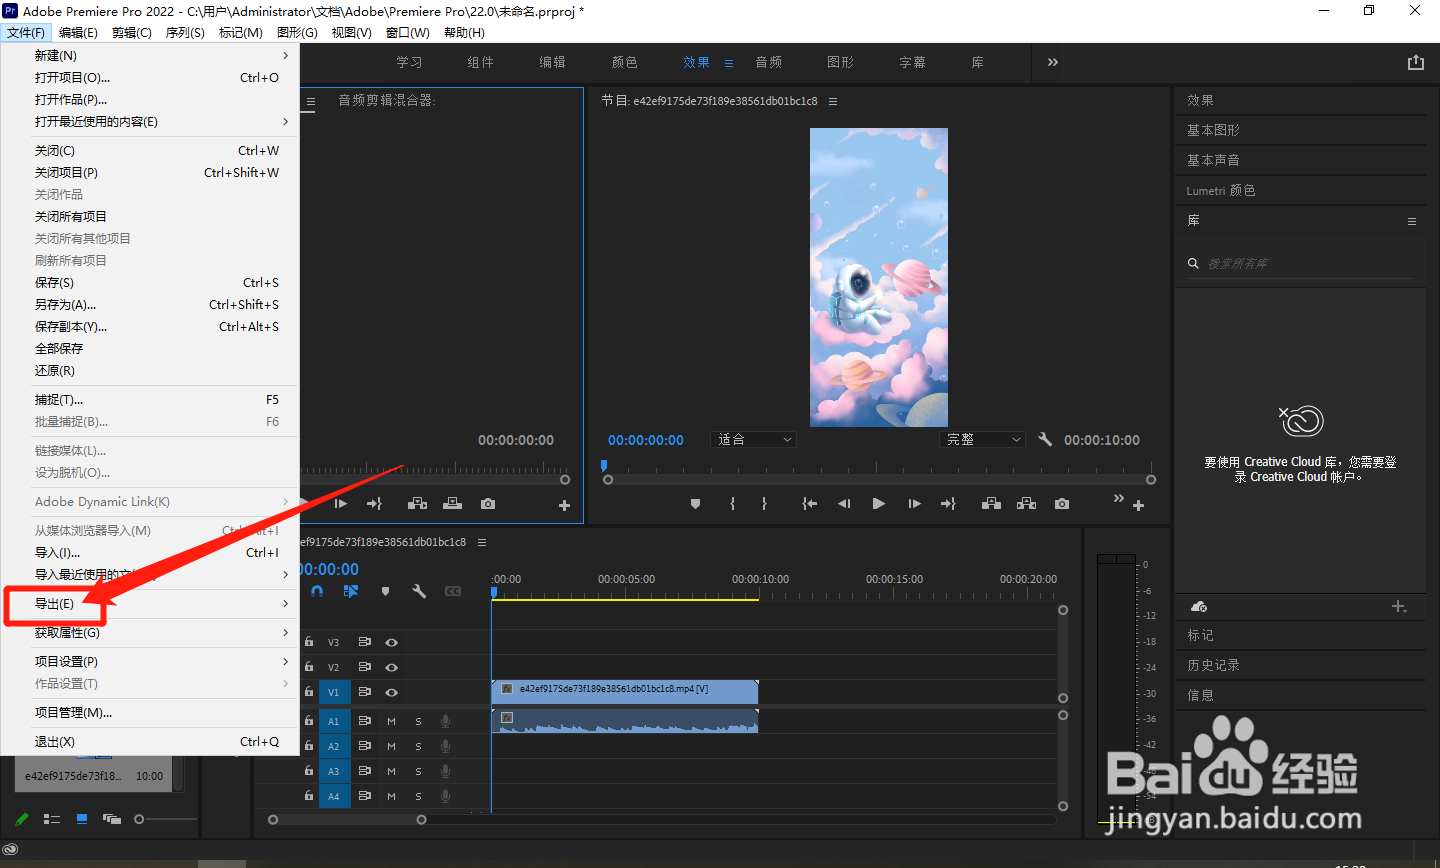This screenshot has height=868, width=1440.
Task: Choose 退出(X) from the File menu
Action: tap(150, 742)
